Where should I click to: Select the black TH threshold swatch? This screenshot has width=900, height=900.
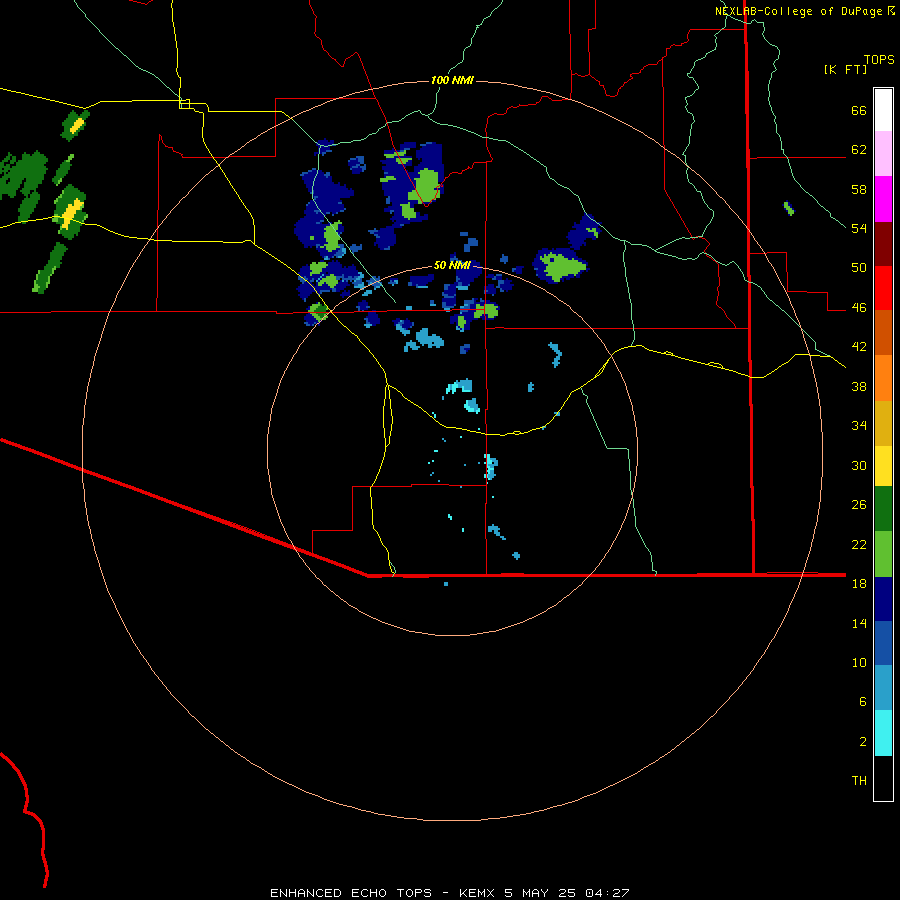(883, 778)
